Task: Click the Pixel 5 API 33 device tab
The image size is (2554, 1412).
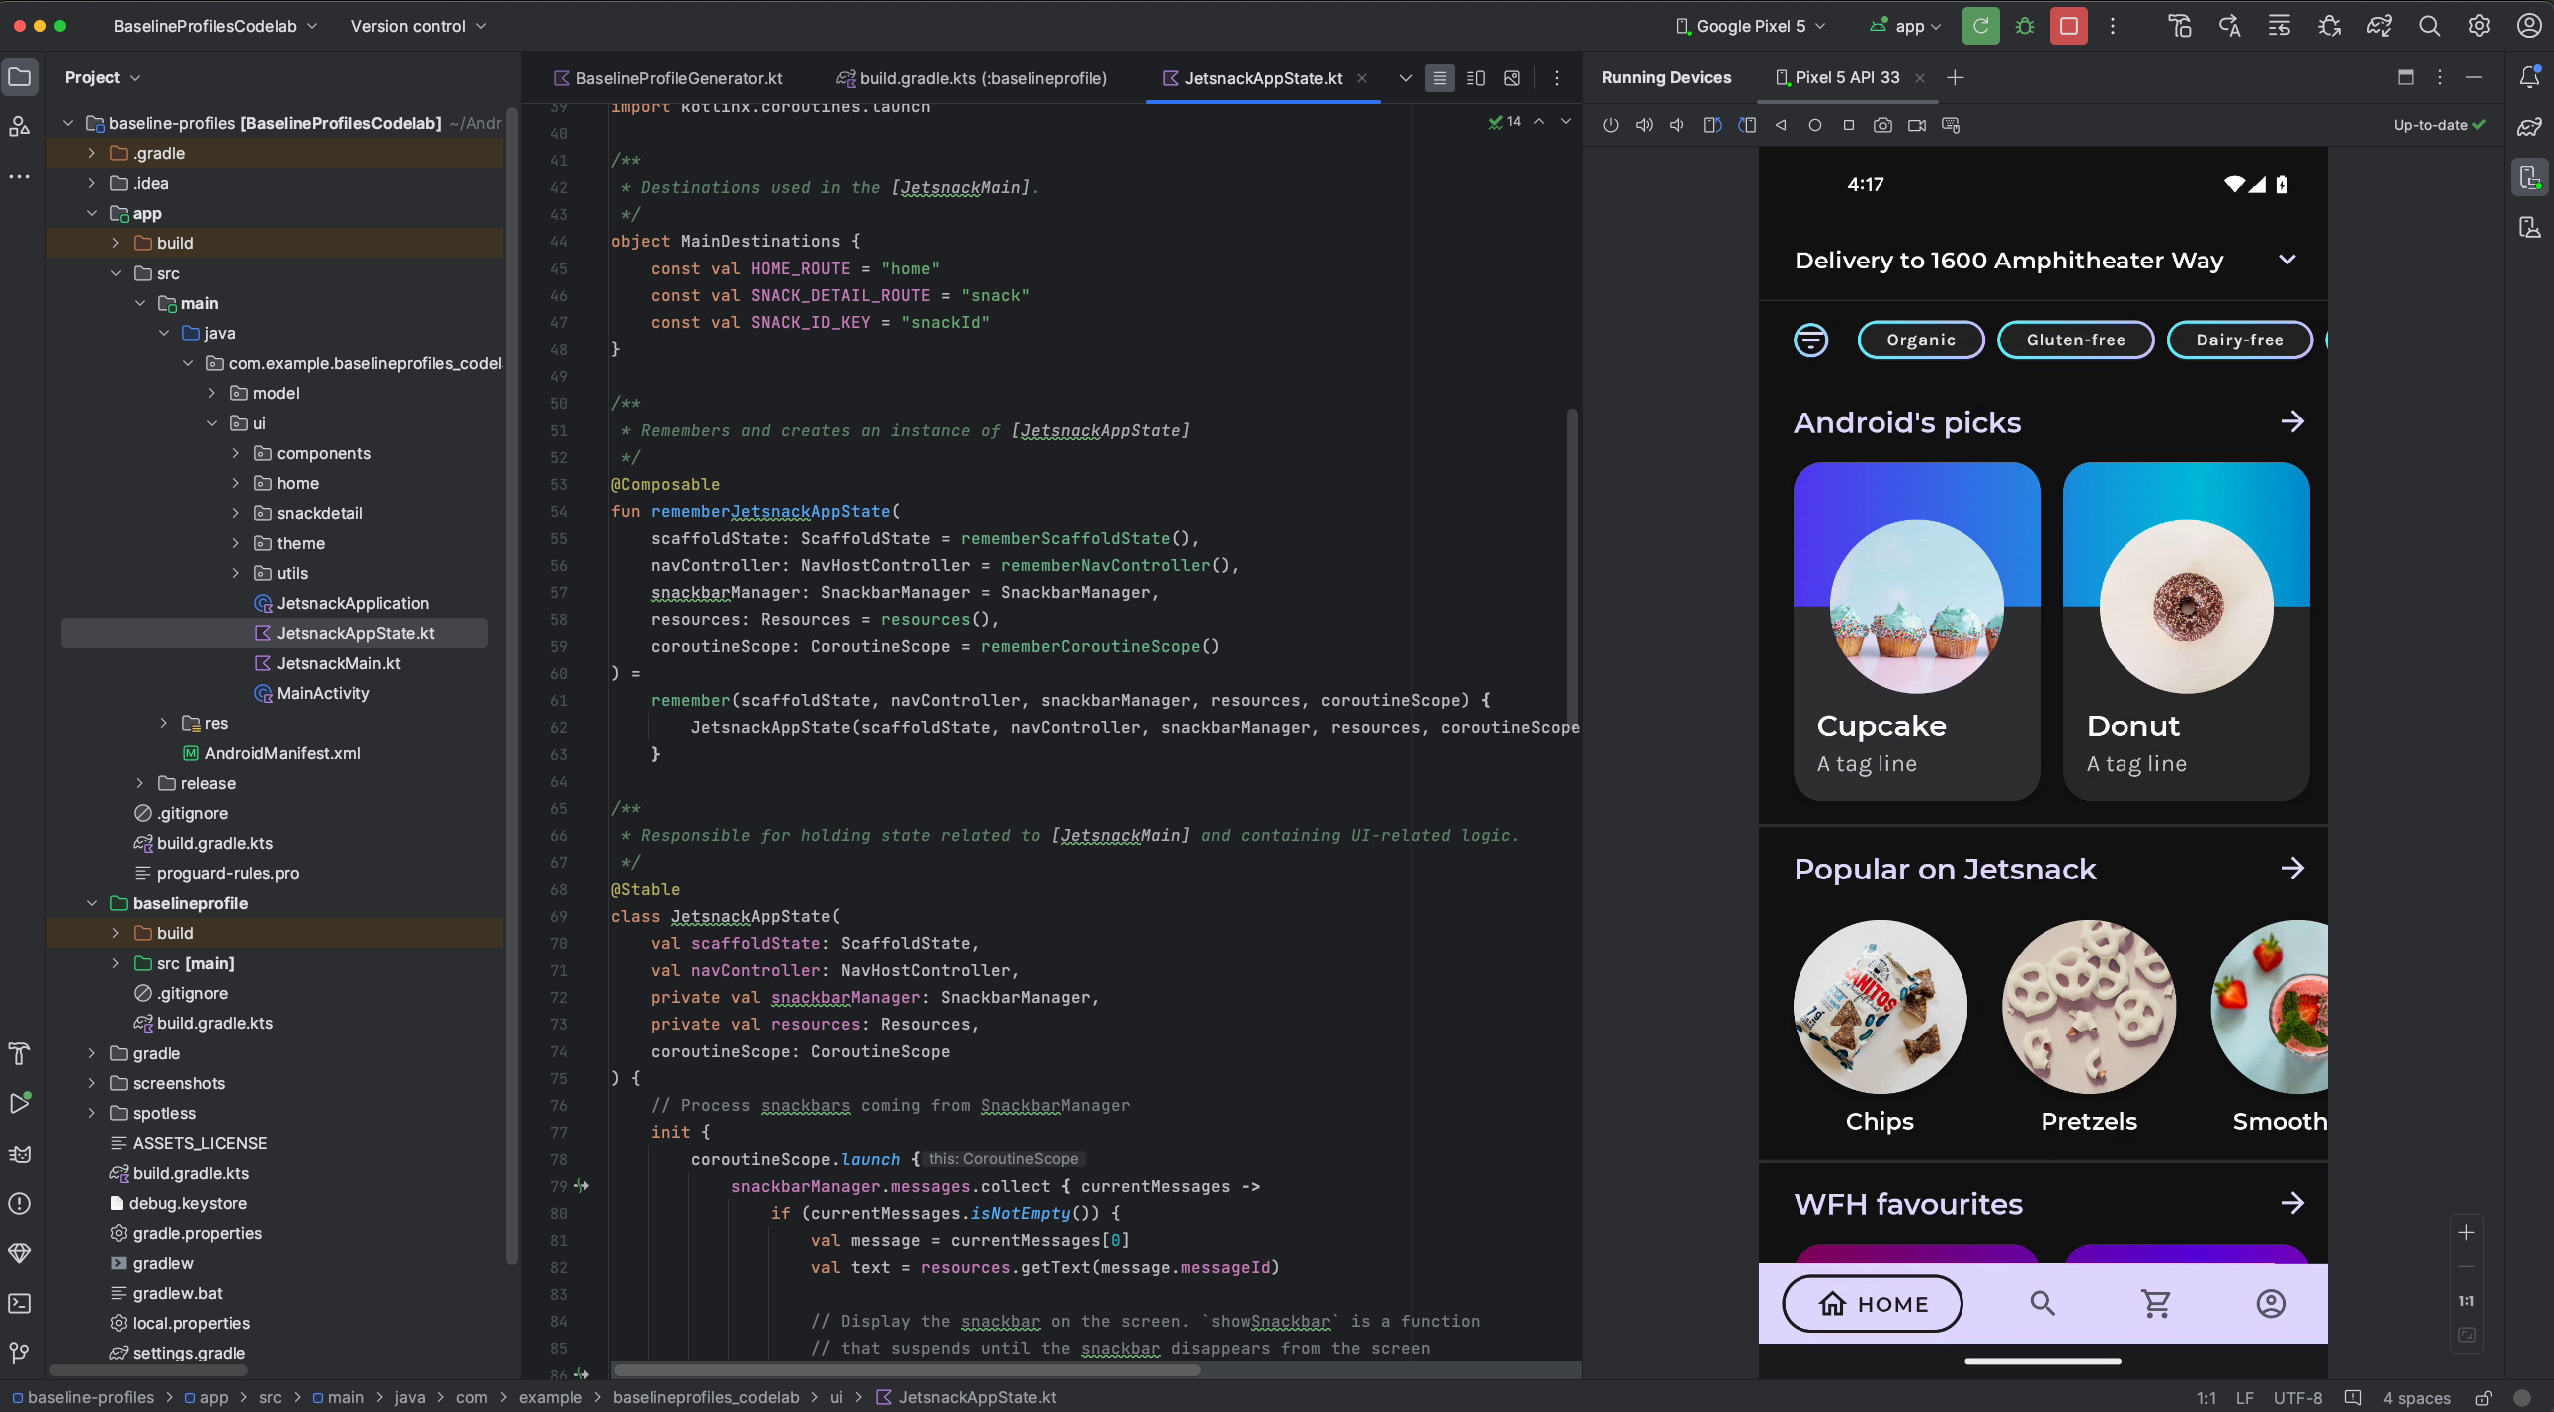Action: (1848, 77)
